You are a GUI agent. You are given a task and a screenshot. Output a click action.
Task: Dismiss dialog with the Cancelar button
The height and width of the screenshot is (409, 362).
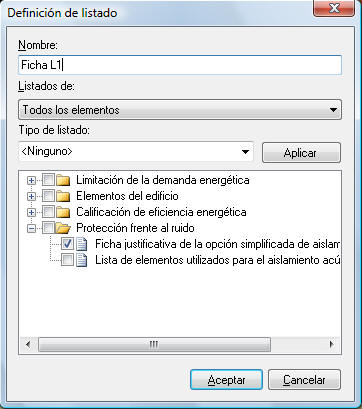304,380
